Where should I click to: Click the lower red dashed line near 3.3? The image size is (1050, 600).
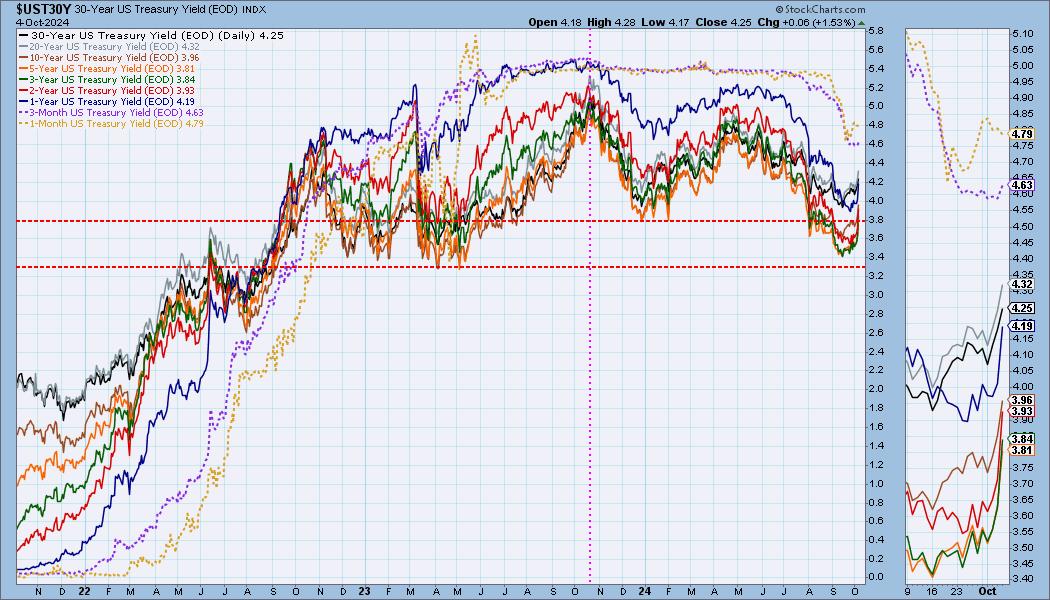pyautogui.click(x=440, y=267)
